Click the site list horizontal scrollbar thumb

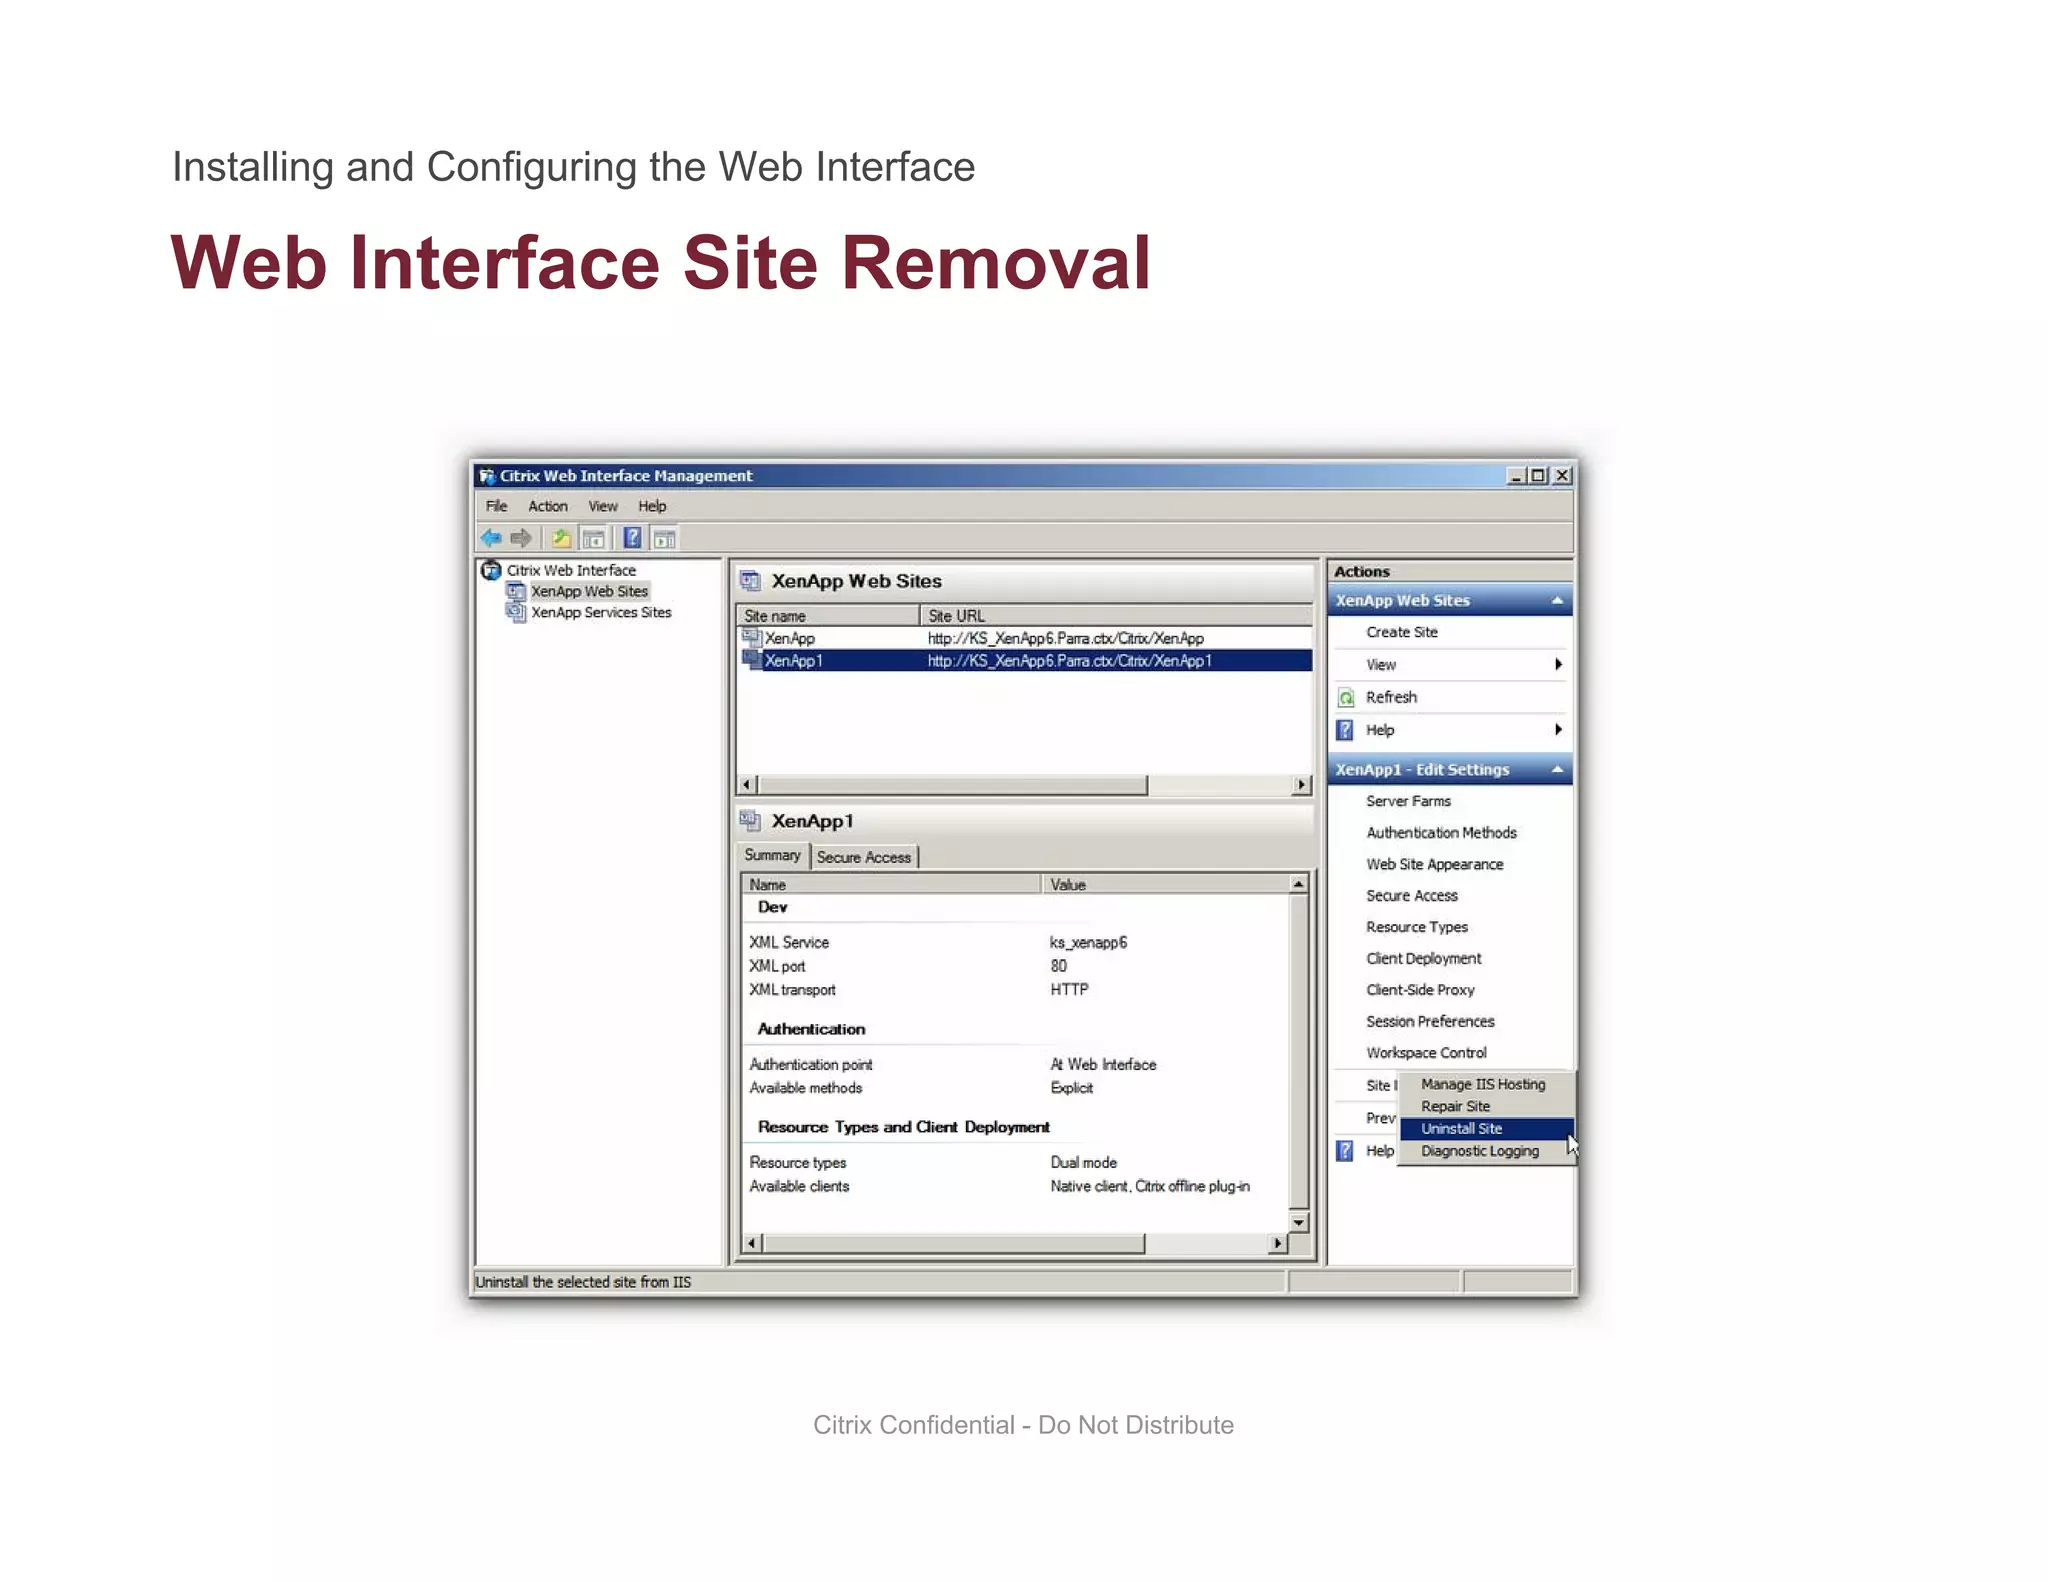point(952,785)
